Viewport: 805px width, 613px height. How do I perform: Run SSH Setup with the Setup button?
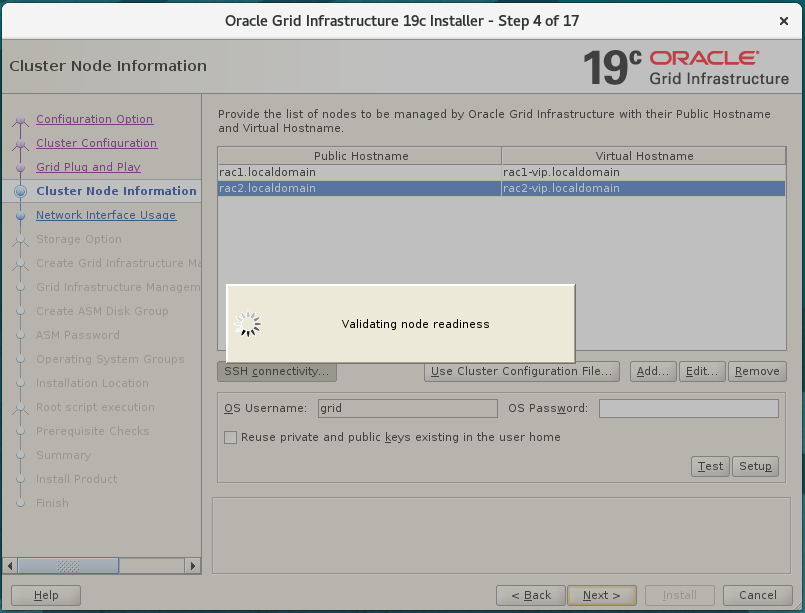pyautogui.click(x=755, y=466)
